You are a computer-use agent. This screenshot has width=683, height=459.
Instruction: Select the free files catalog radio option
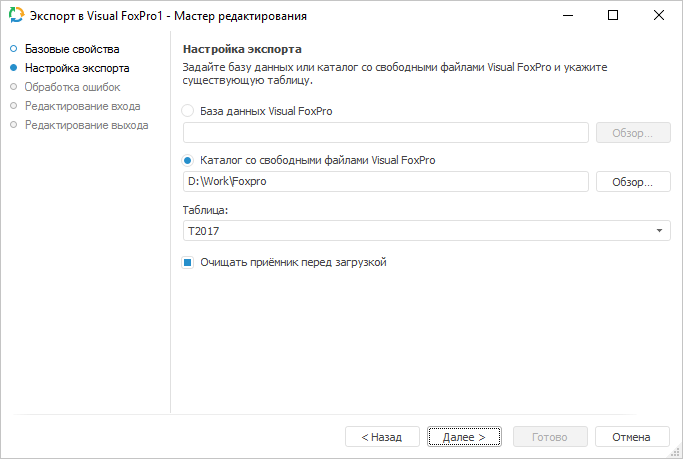188,160
